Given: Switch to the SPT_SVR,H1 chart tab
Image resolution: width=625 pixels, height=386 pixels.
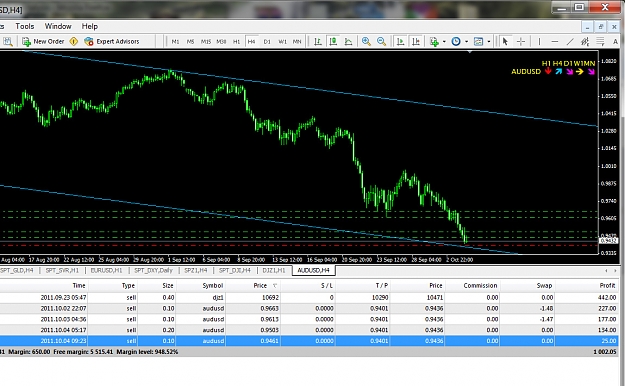Looking at the screenshot, I should click(62, 270).
